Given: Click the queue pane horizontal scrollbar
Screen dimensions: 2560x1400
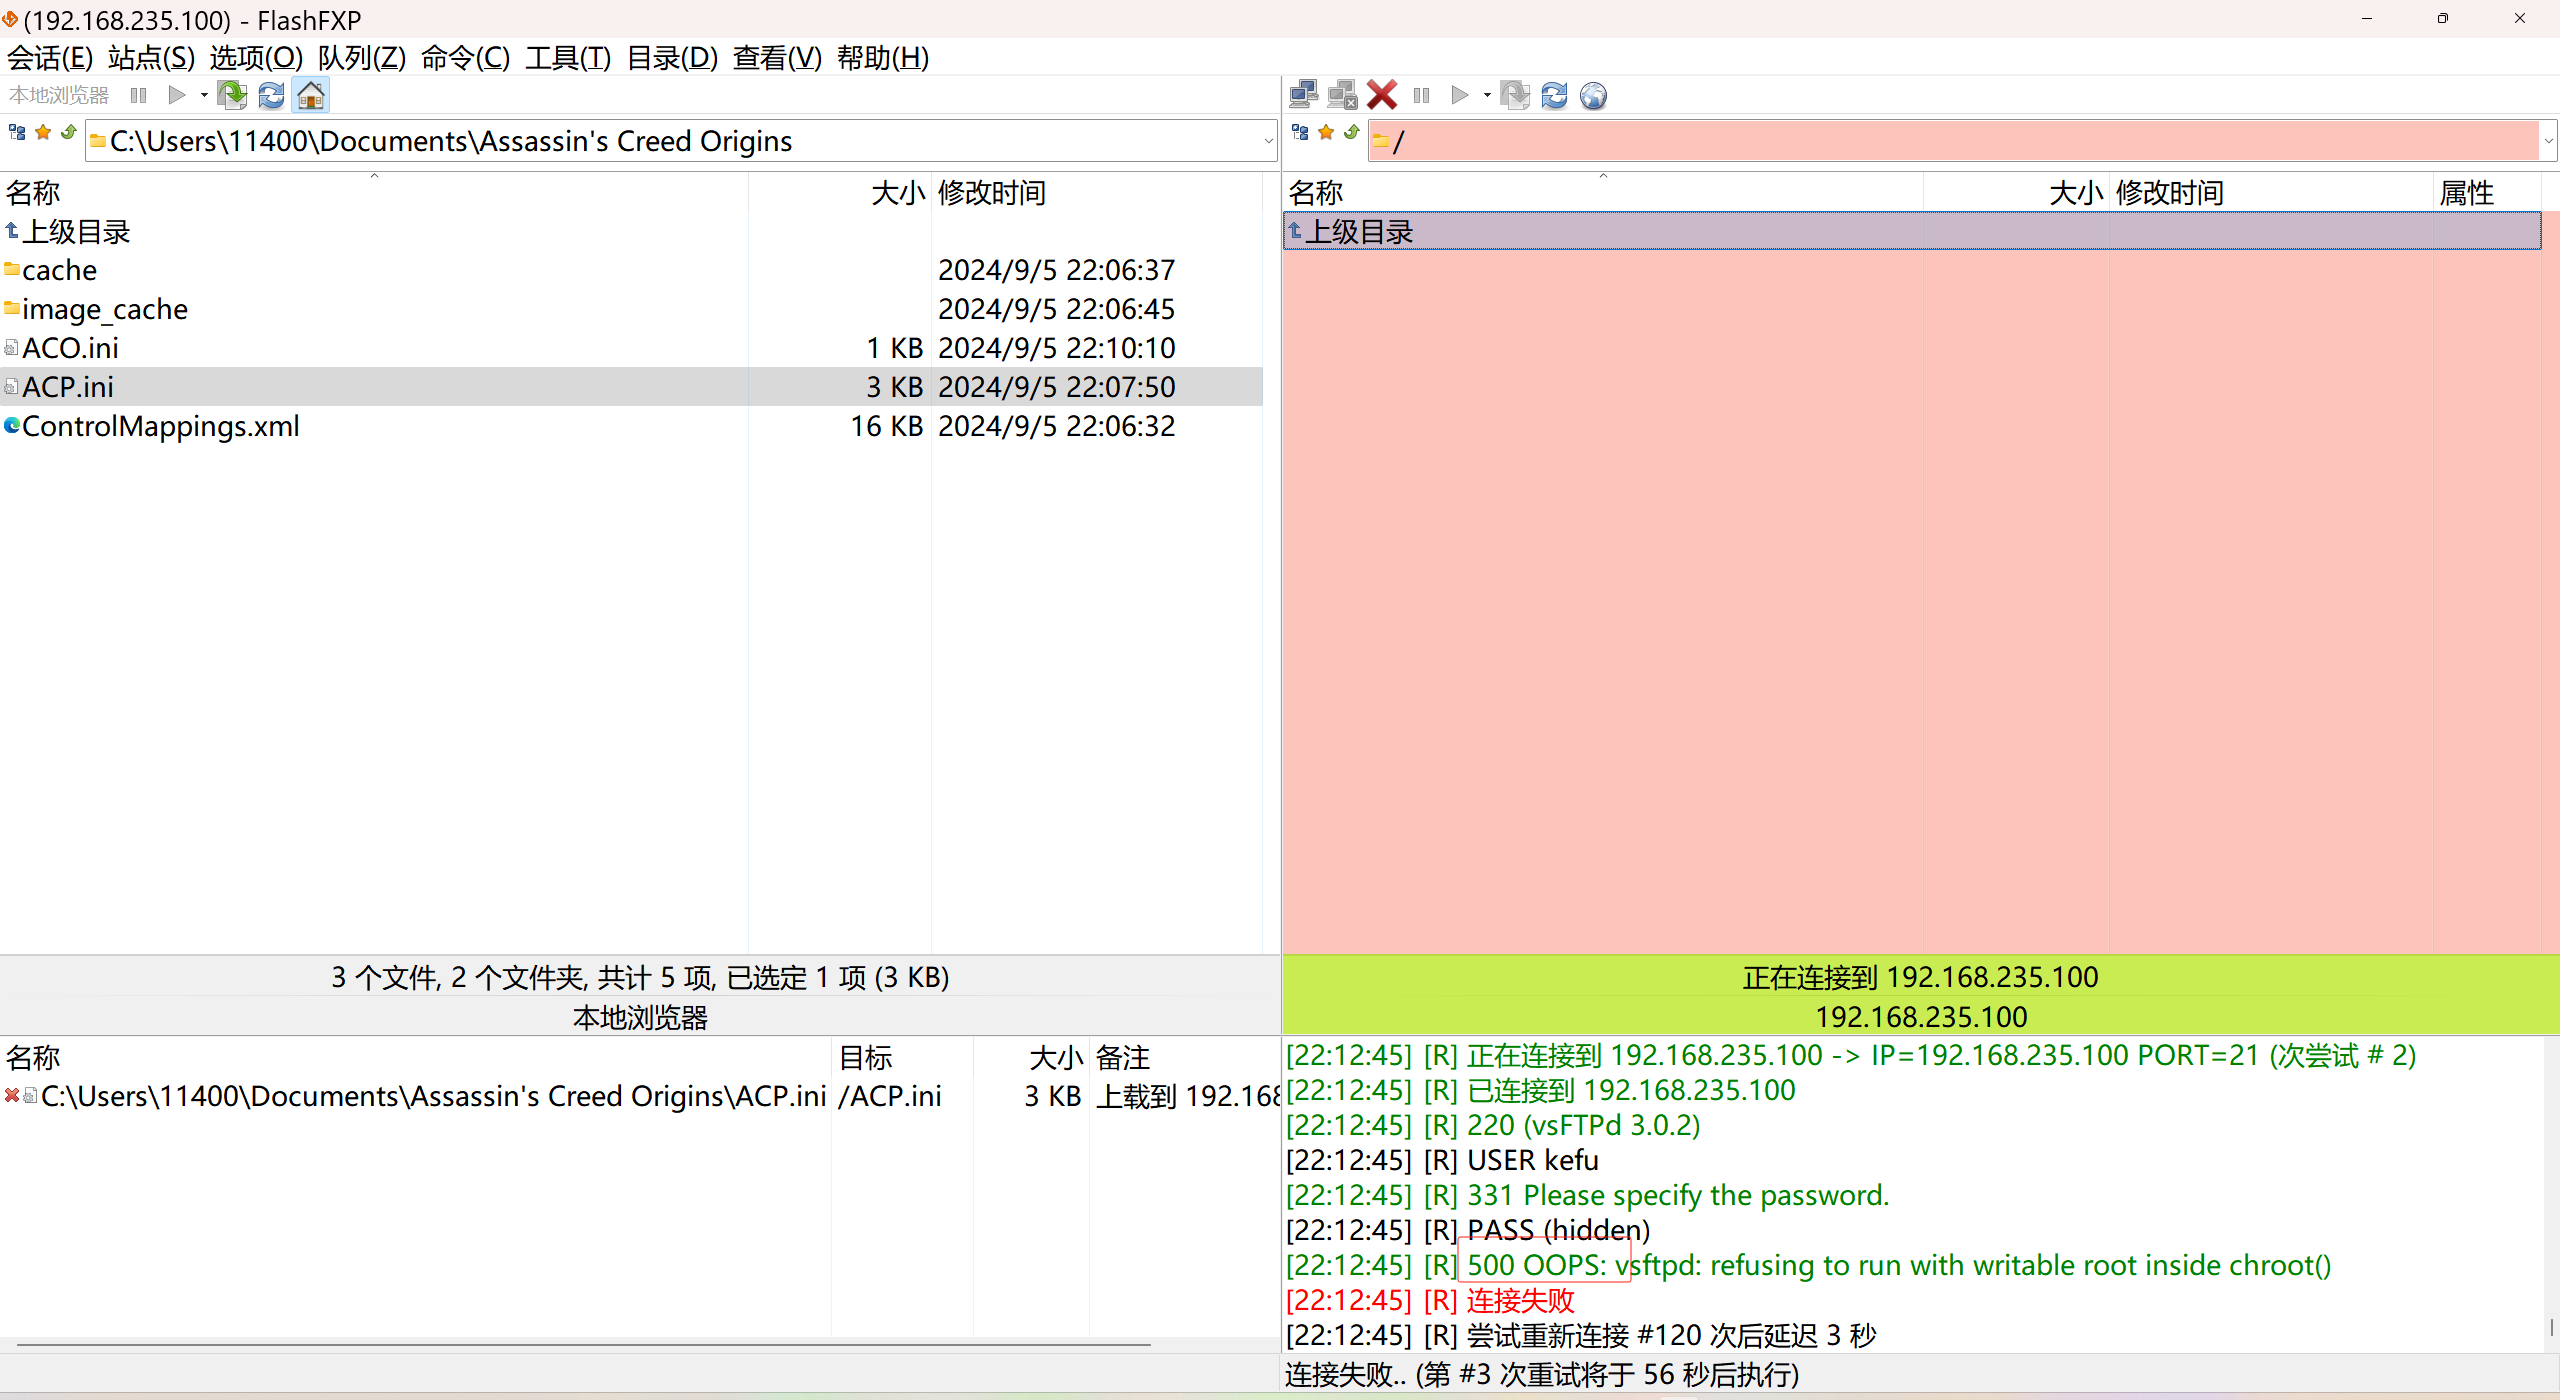Looking at the screenshot, I should (580, 1345).
